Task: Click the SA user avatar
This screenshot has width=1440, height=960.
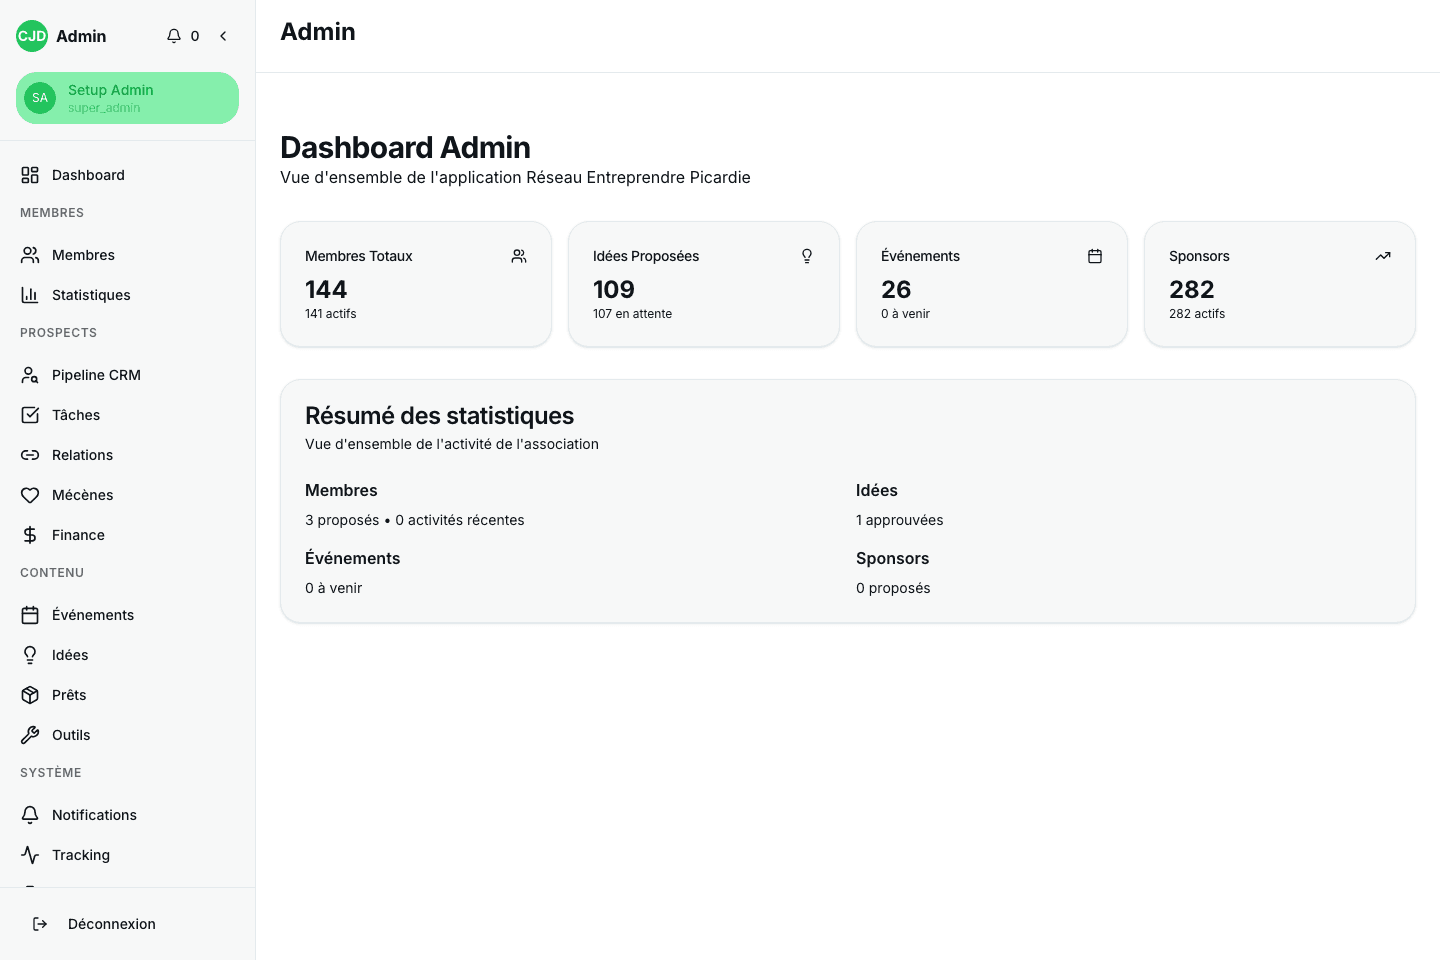Action: point(40,98)
